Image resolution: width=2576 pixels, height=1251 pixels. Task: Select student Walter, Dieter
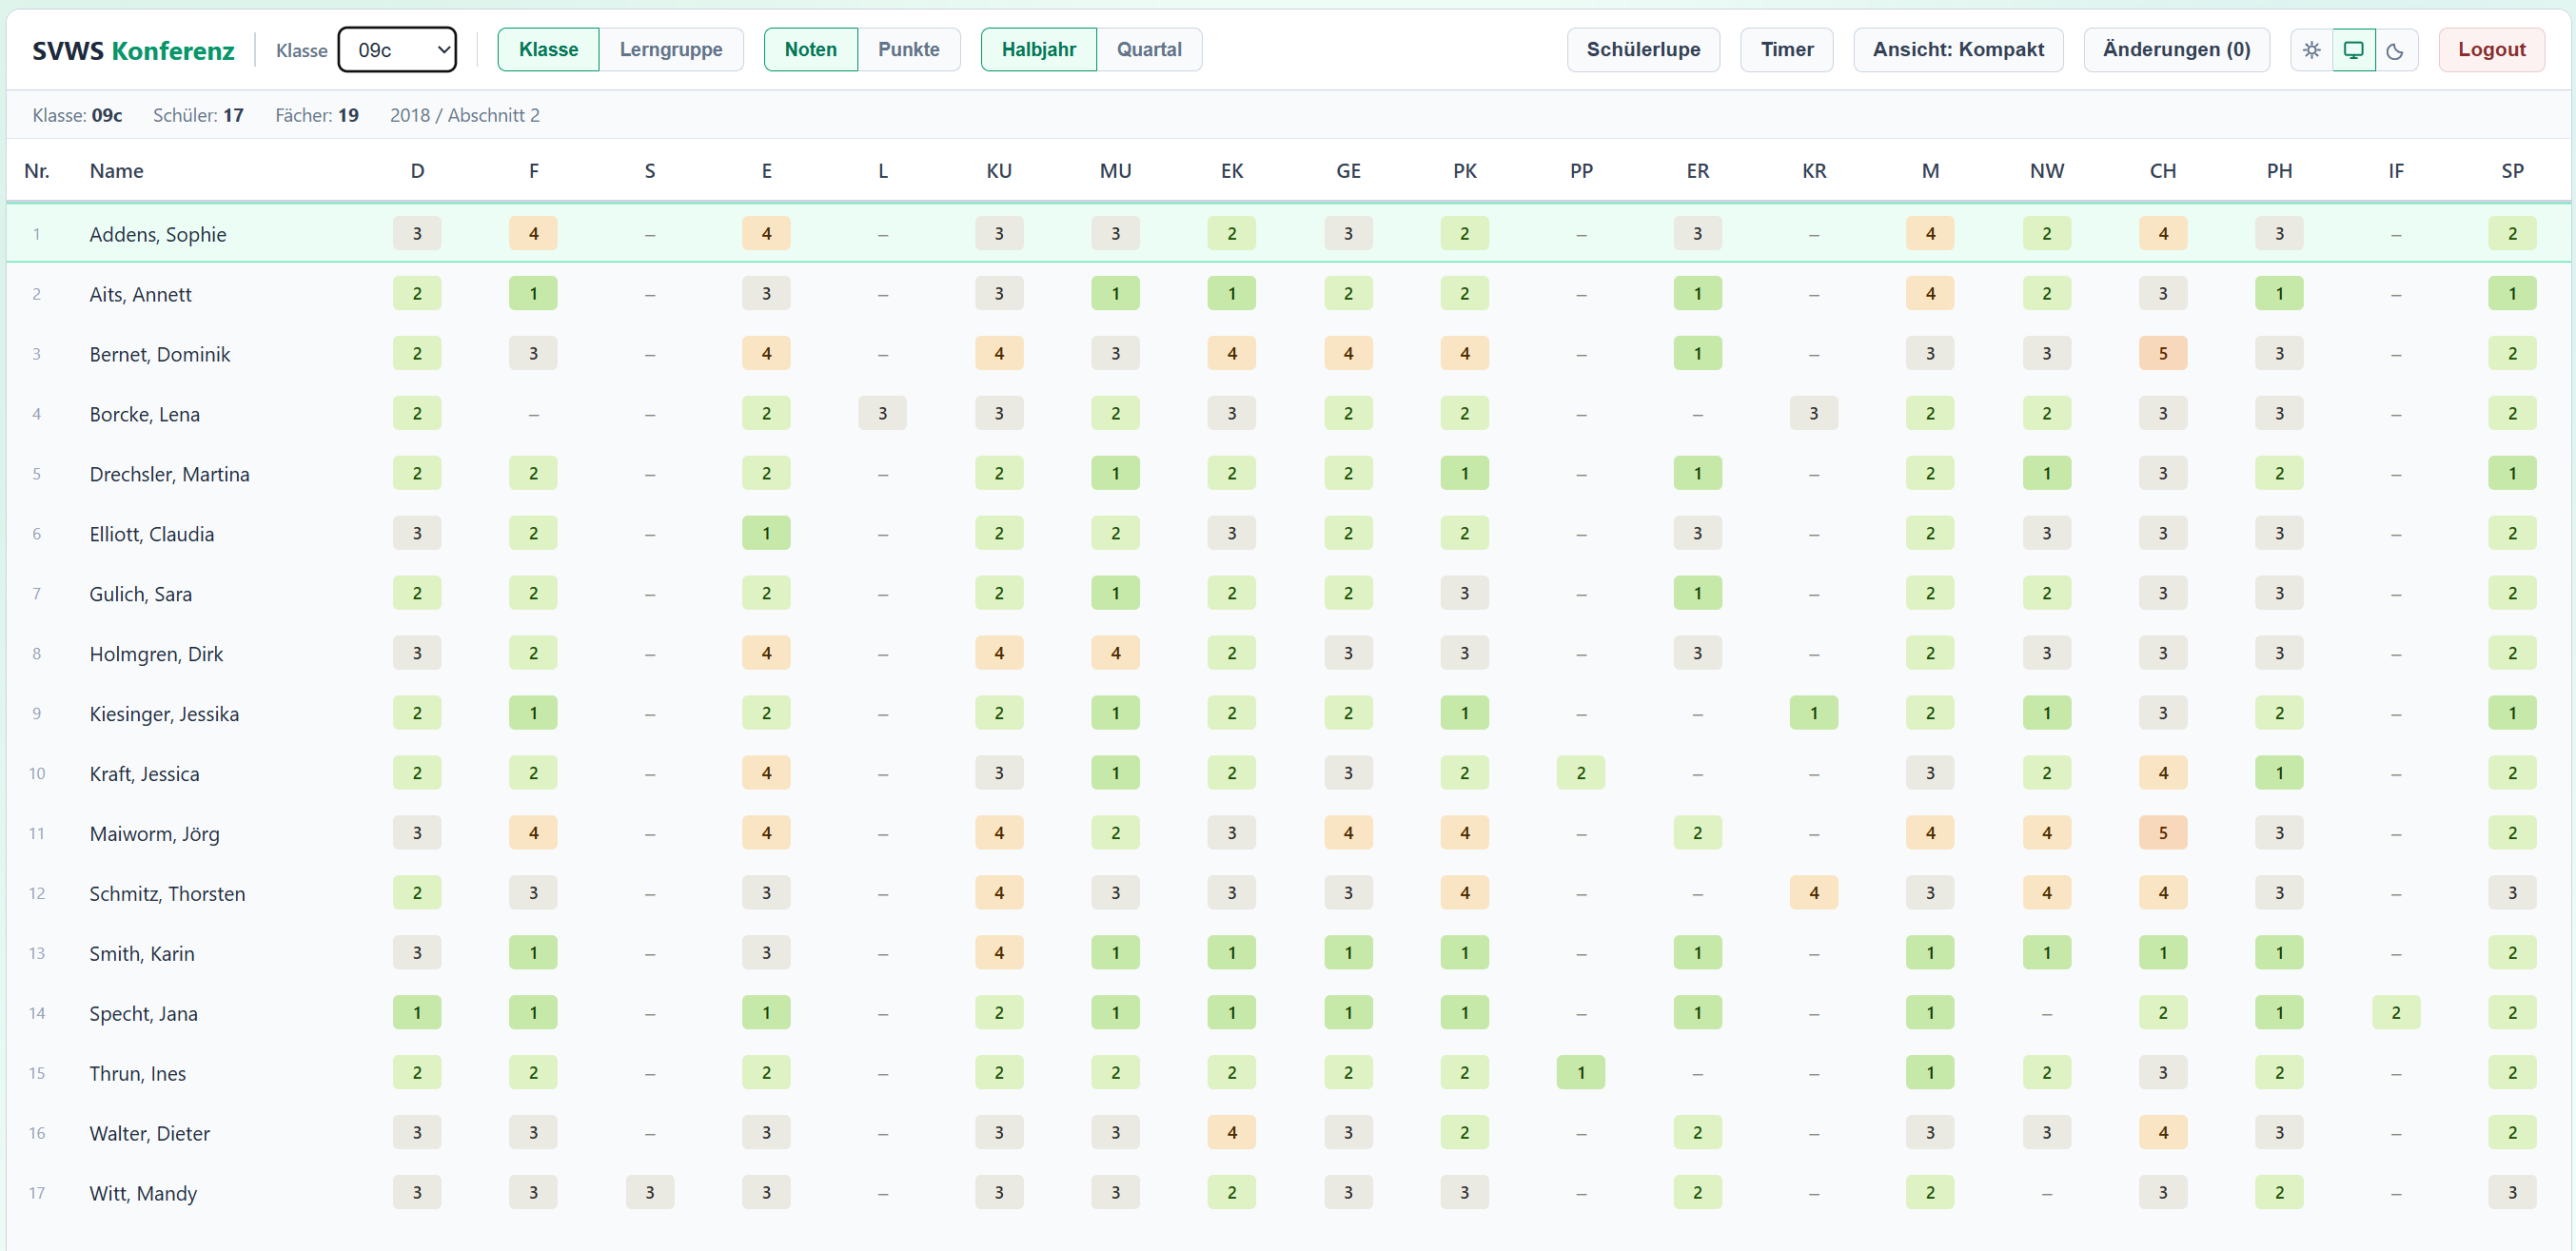(149, 1134)
